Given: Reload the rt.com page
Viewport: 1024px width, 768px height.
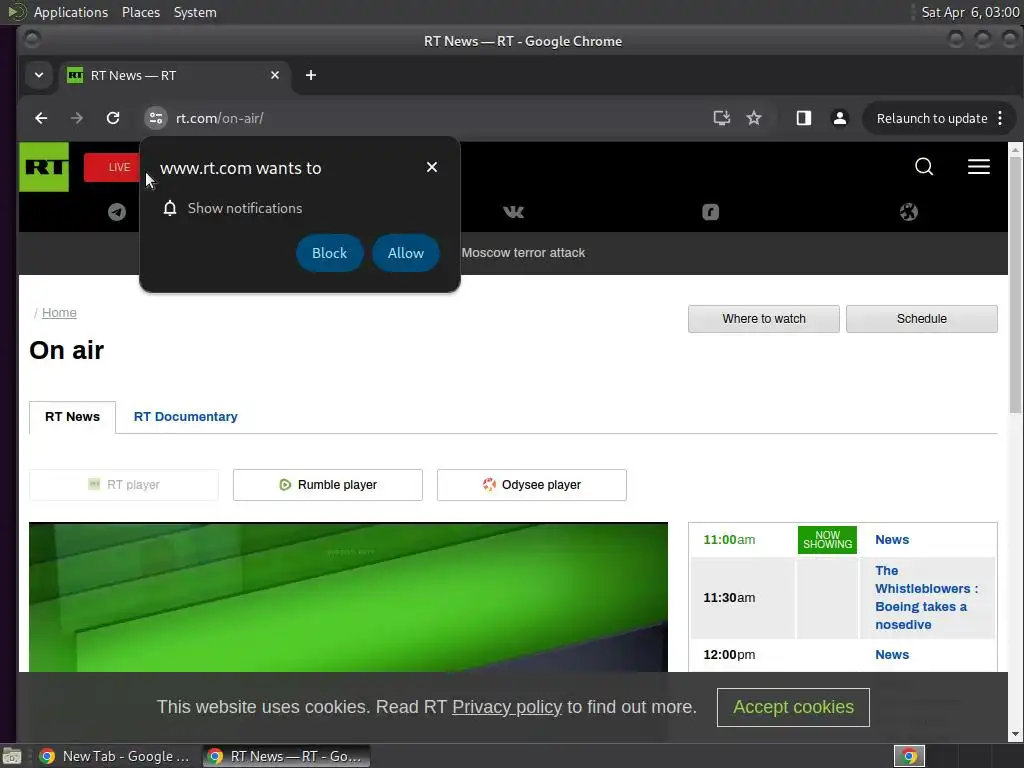Looking at the screenshot, I should coord(113,118).
